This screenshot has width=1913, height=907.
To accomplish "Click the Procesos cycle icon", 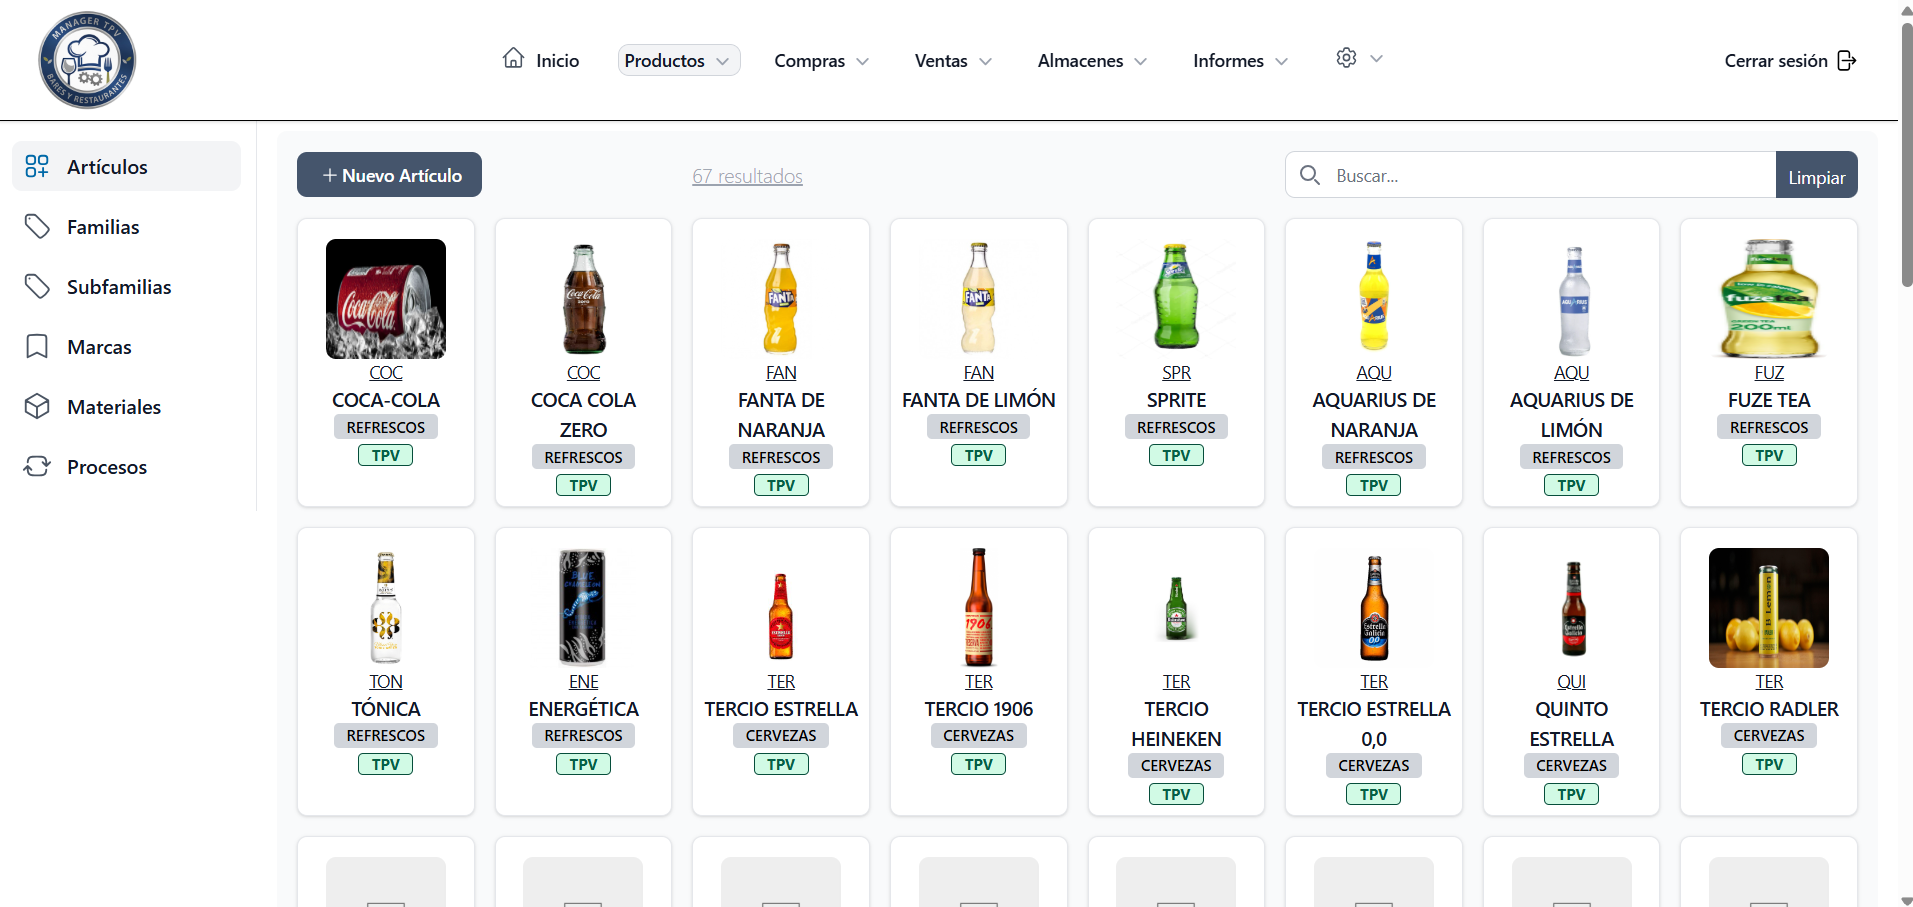I will tap(37, 467).
